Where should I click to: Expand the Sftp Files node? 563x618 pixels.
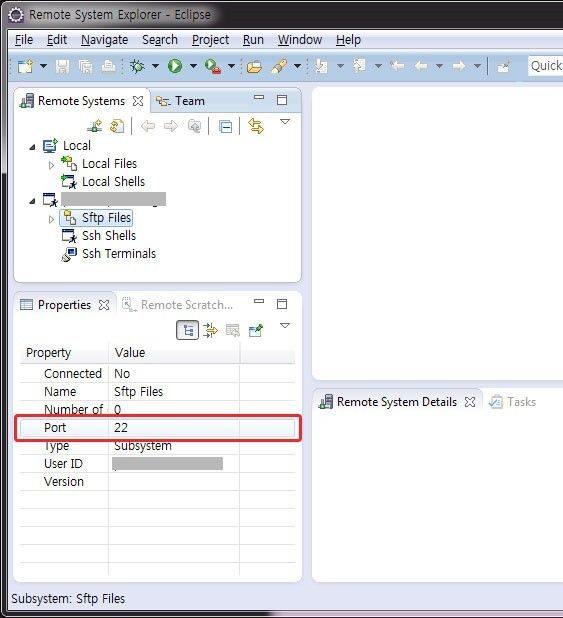(51, 219)
